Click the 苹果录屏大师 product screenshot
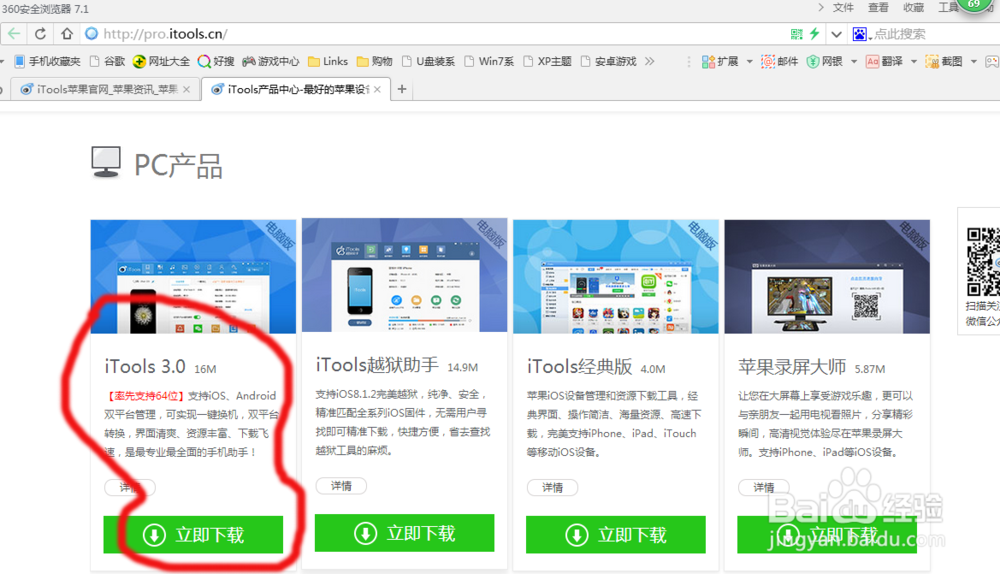Screen dimensions: 1000x574 pyautogui.click(x=827, y=276)
